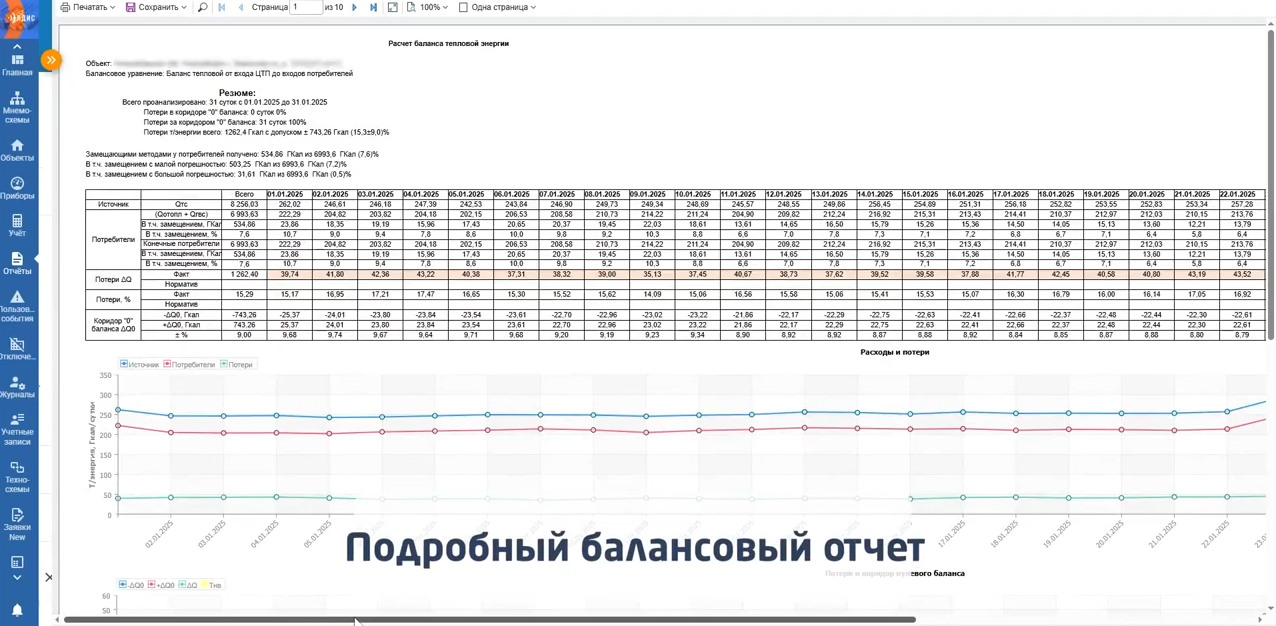Hide the Потери series in chart legend

tap(236, 364)
